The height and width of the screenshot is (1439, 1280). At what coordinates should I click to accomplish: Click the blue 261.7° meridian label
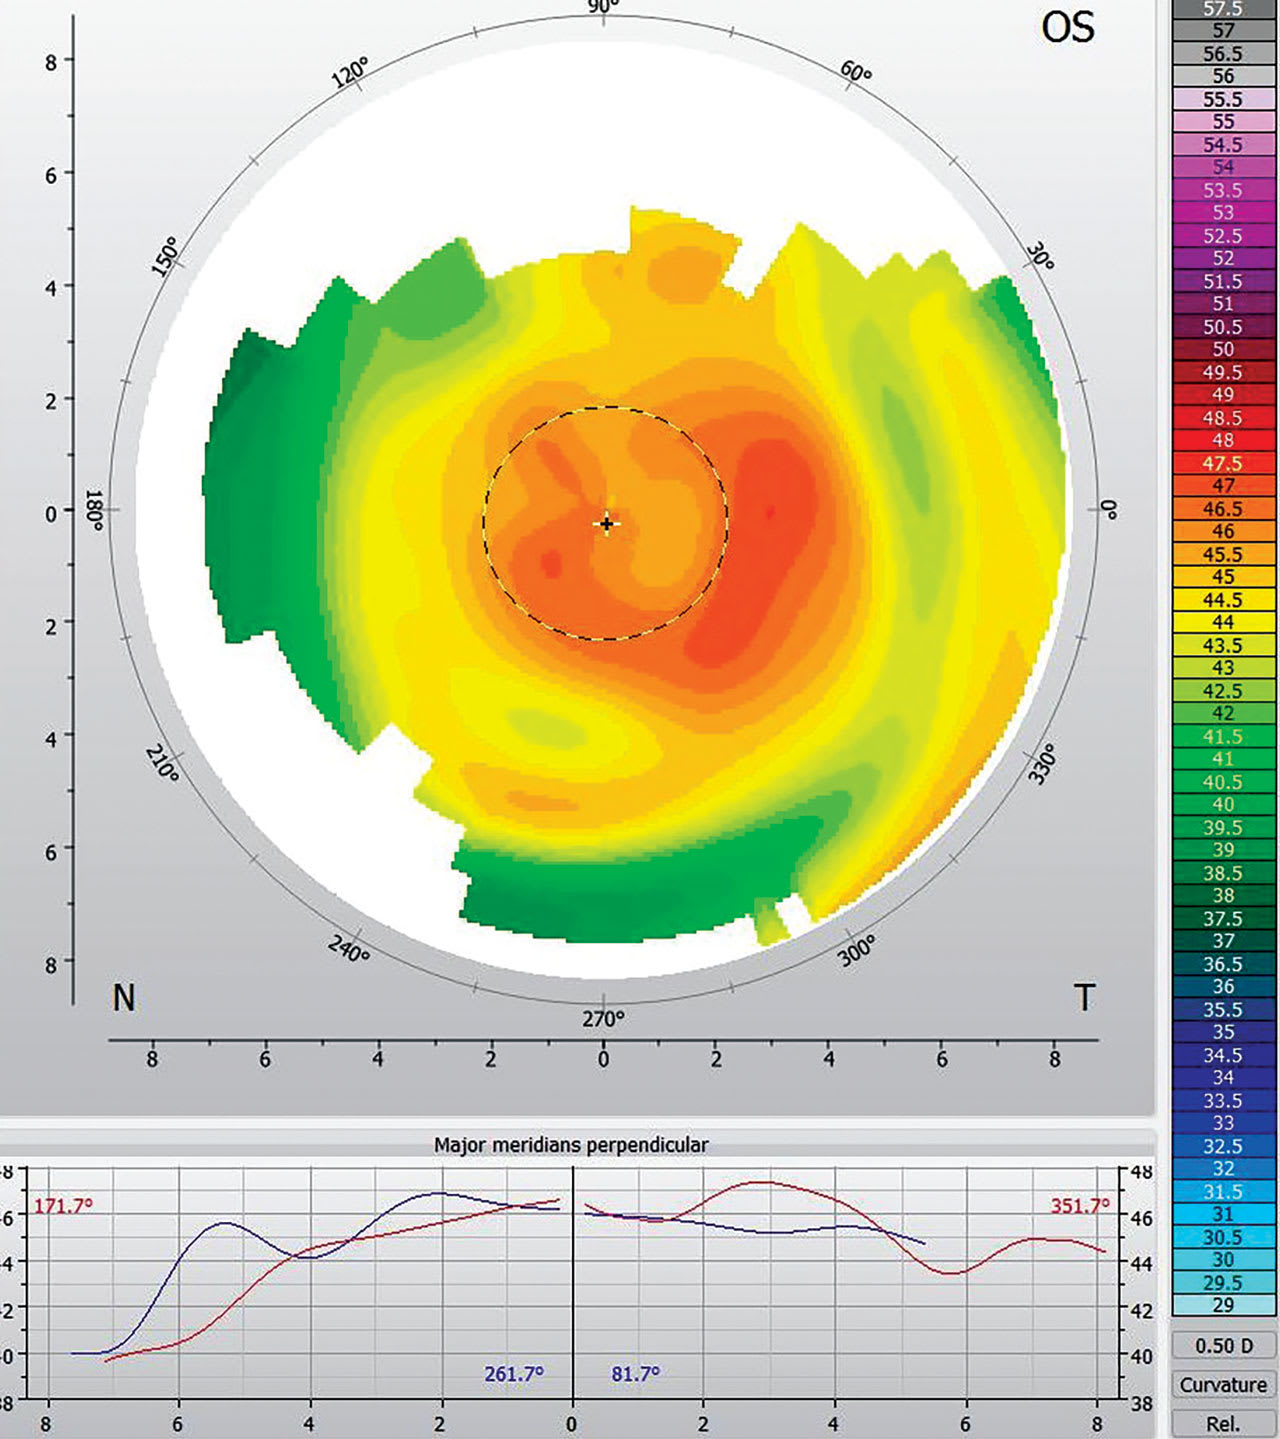(x=514, y=1374)
